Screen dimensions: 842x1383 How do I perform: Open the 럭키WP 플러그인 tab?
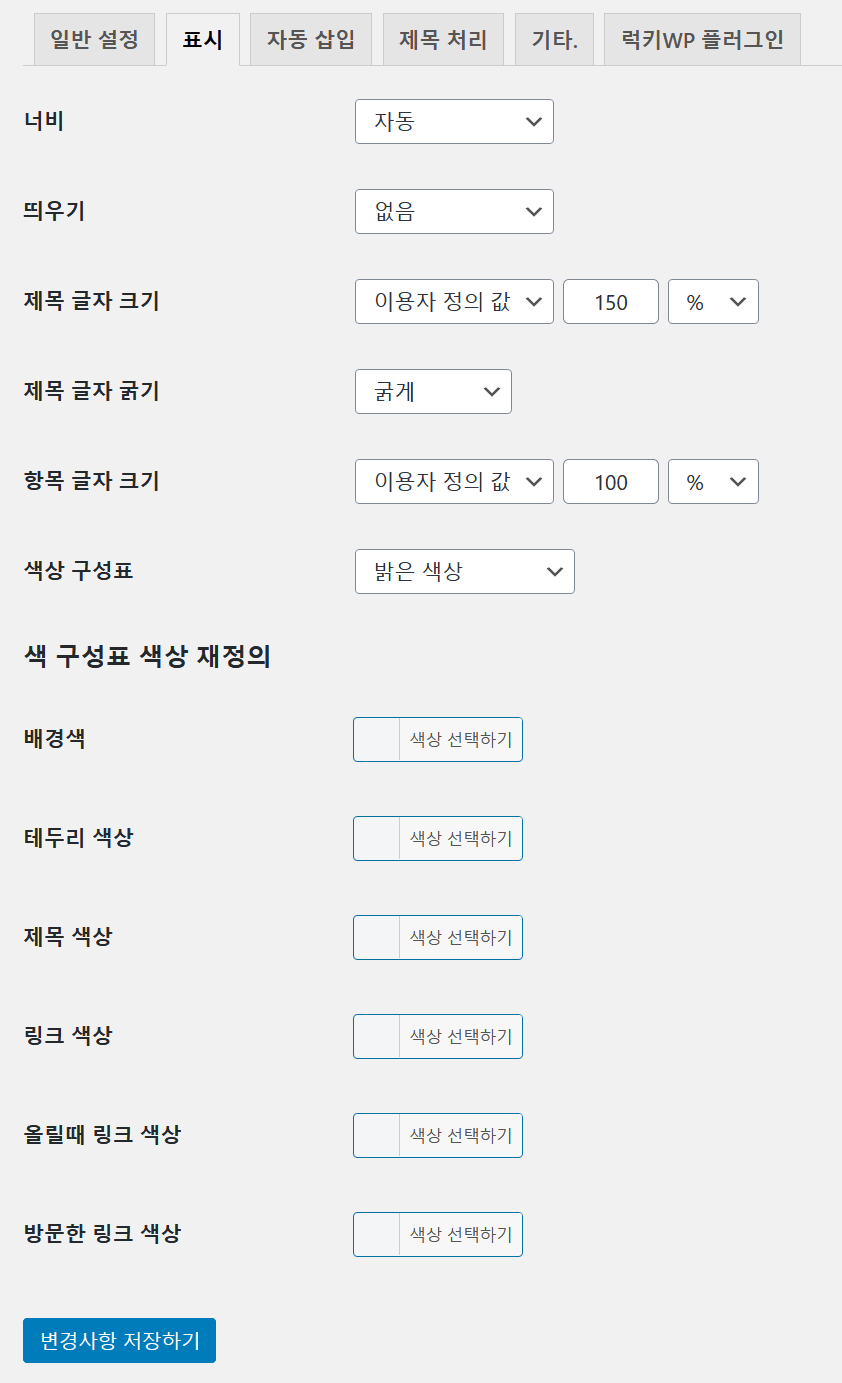coord(701,38)
